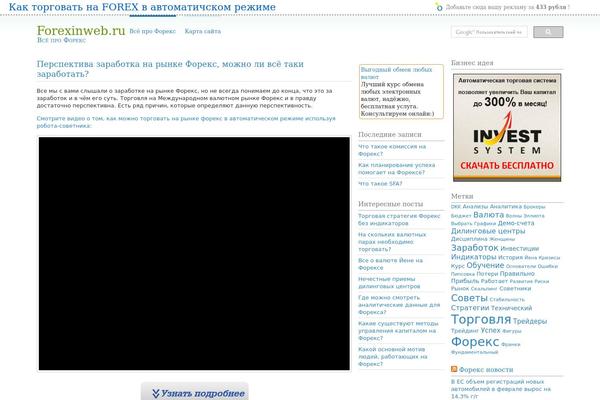600x400 pixels.
Task: Select the Торговля tag
Action: point(481,319)
